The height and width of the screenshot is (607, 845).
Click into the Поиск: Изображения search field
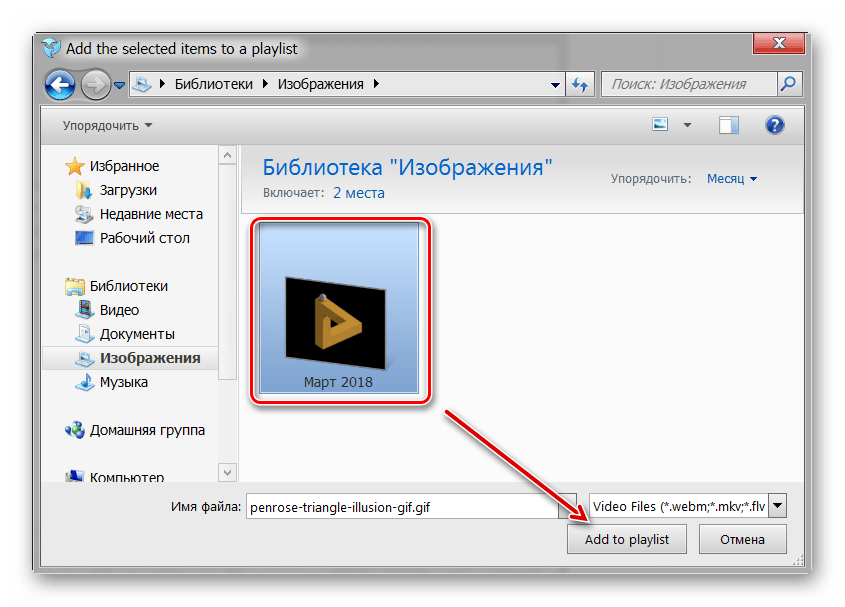(689, 84)
